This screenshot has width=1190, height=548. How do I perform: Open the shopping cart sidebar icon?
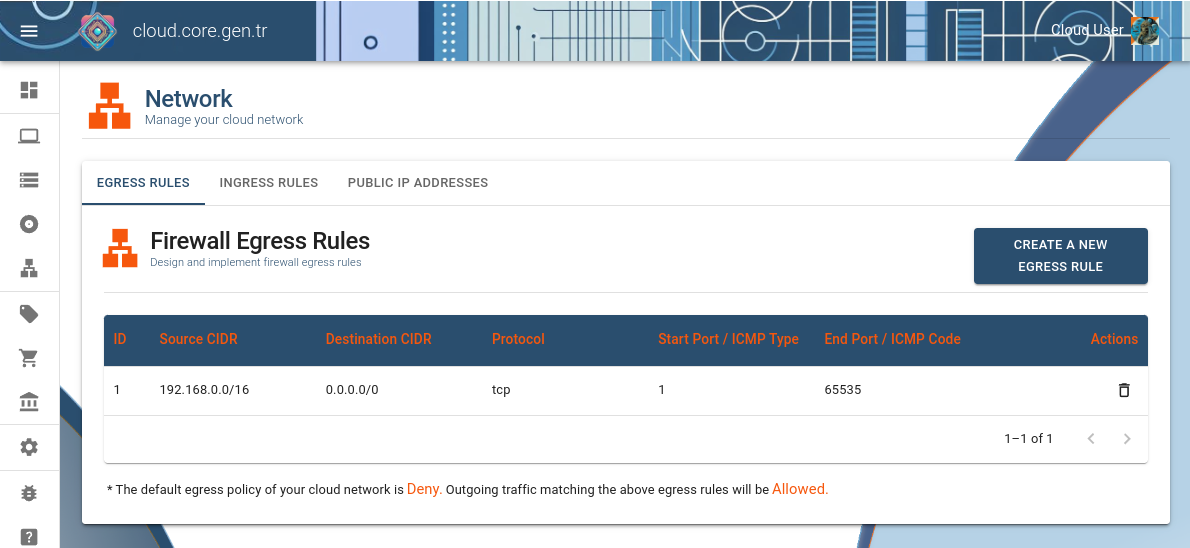point(29,358)
